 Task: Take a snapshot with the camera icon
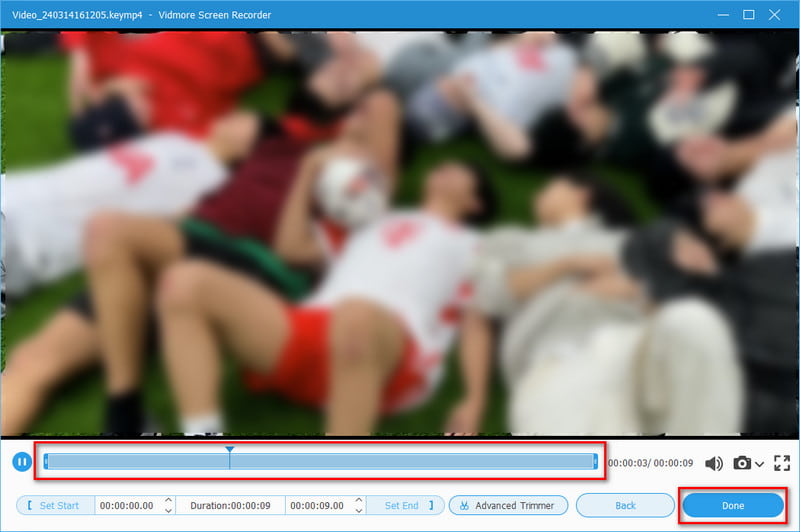742,463
